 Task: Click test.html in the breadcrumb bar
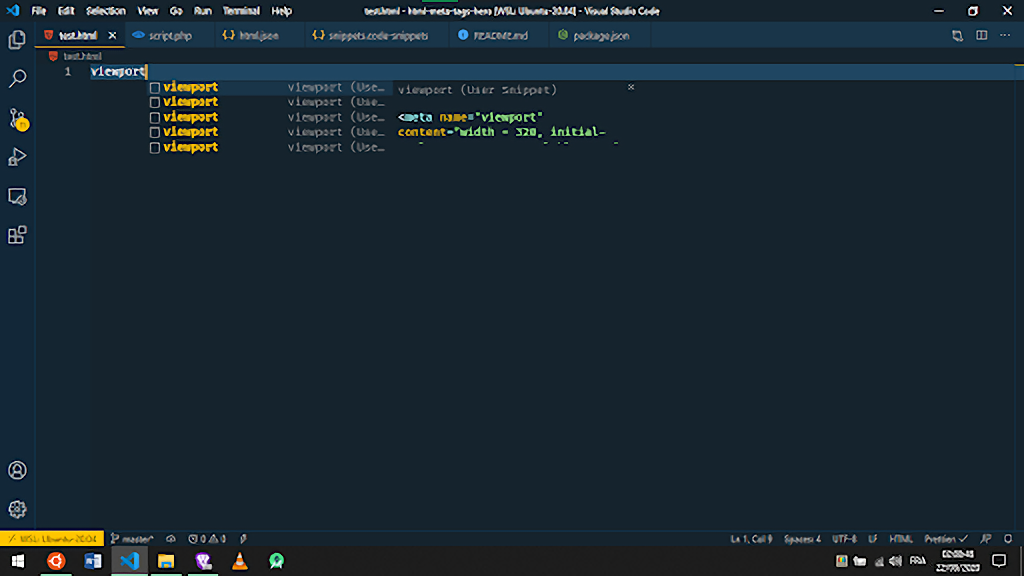coord(82,56)
